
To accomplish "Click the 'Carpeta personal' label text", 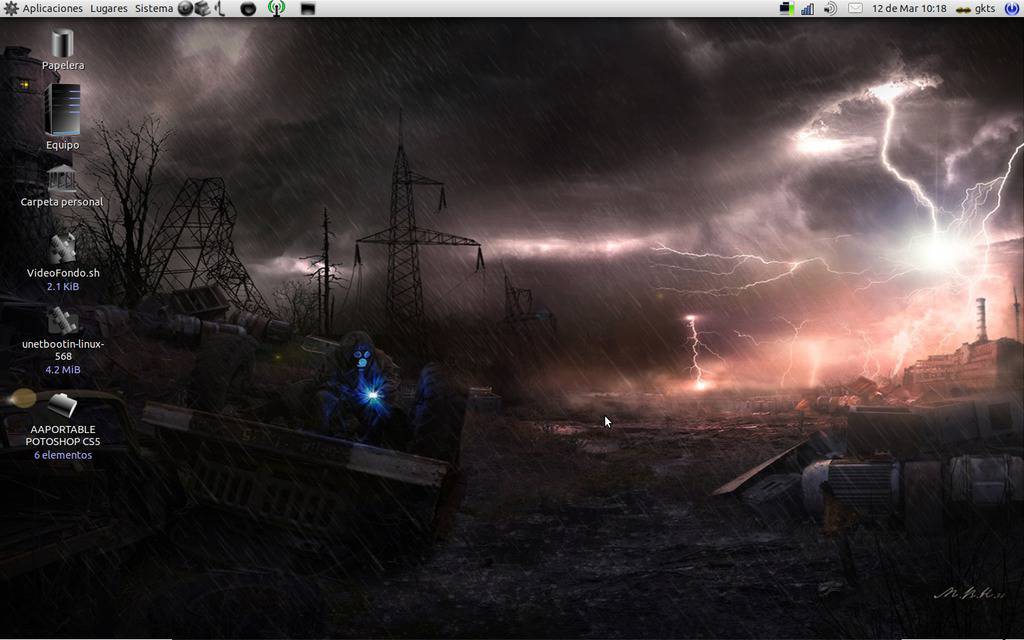I will click(62, 202).
